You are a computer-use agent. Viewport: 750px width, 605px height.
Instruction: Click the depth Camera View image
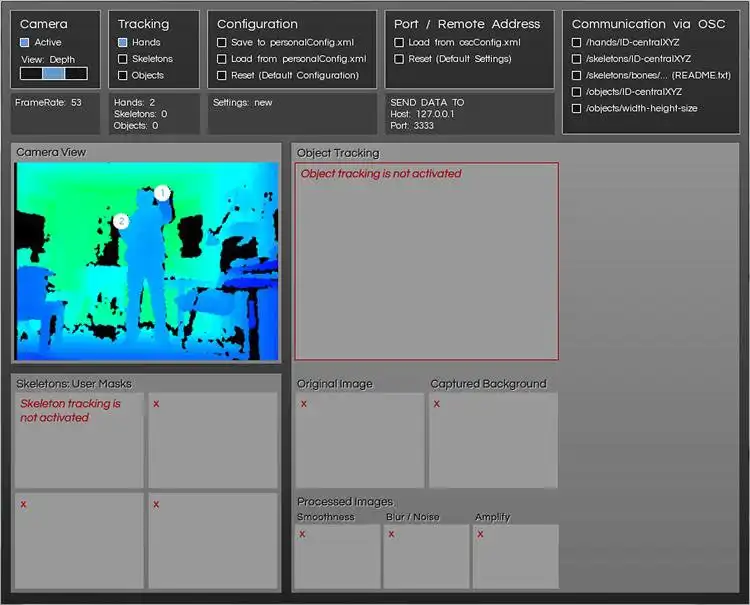pyautogui.click(x=146, y=261)
